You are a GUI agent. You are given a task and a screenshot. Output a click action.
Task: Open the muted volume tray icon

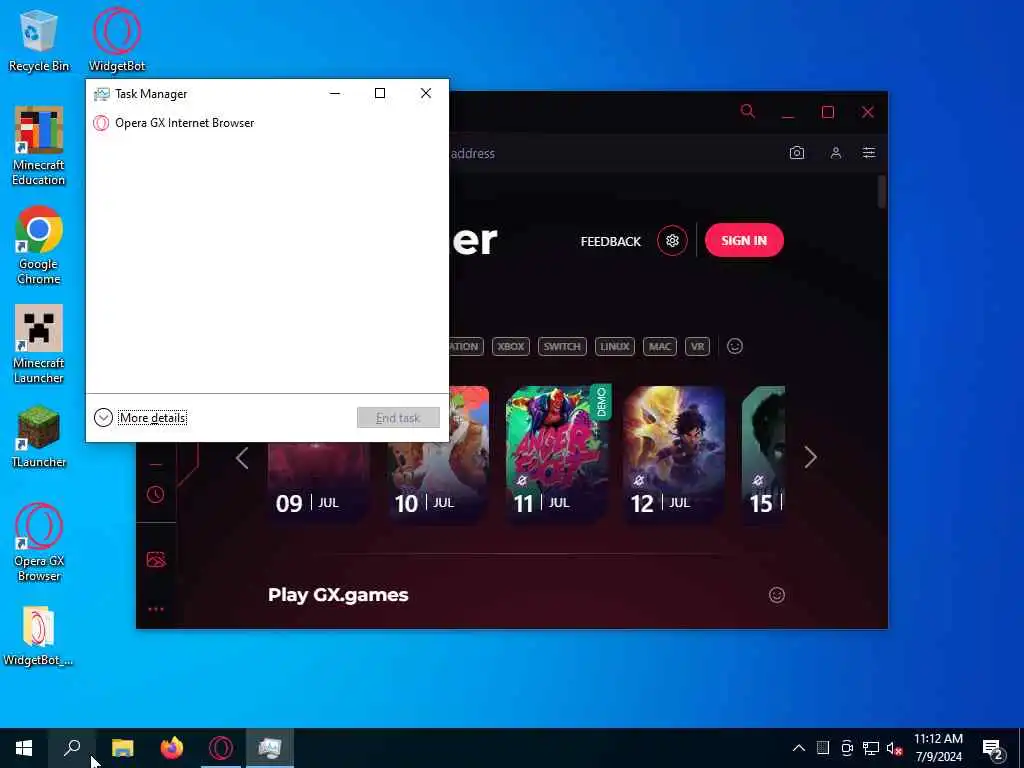pos(894,748)
